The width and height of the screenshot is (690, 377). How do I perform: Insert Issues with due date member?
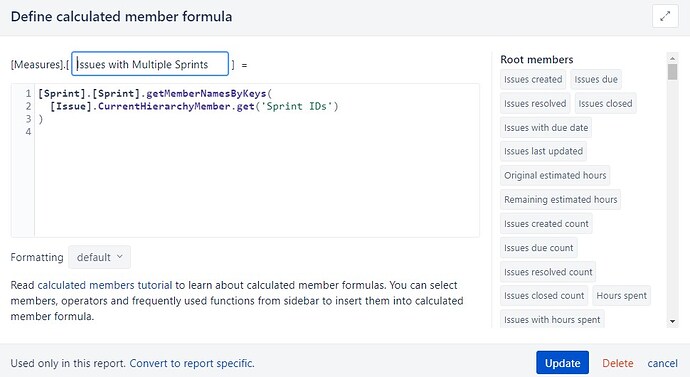(x=546, y=128)
